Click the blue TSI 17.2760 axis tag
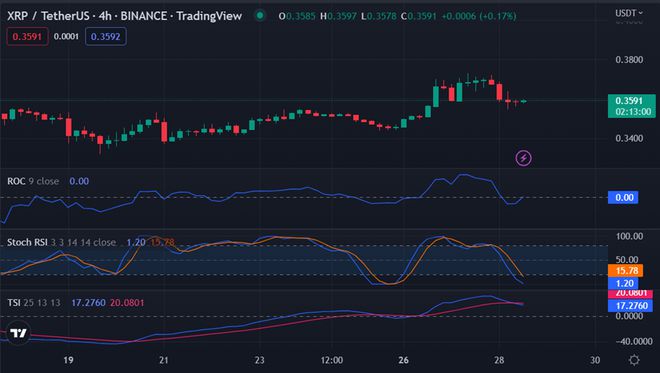Viewport: 660px width, 373px height. click(x=631, y=306)
